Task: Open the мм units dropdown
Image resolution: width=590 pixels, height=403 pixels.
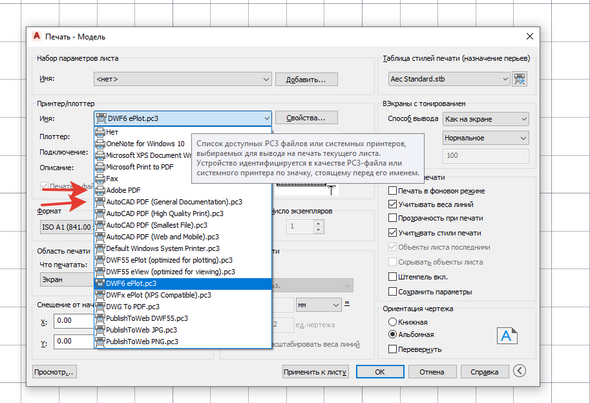Action: [x=319, y=305]
